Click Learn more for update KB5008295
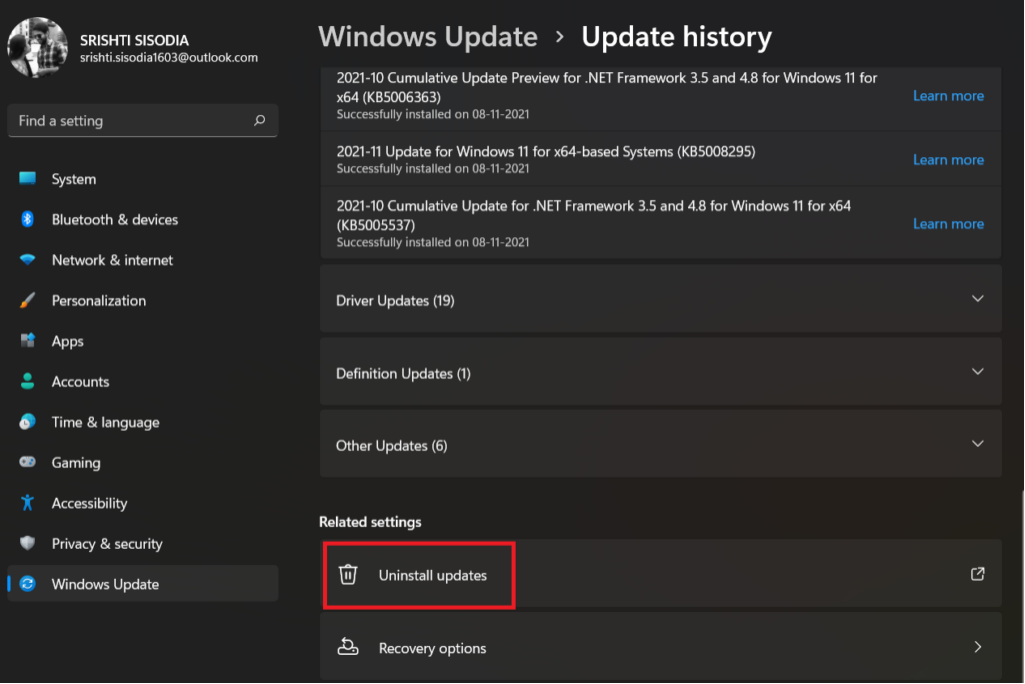 tap(947, 159)
